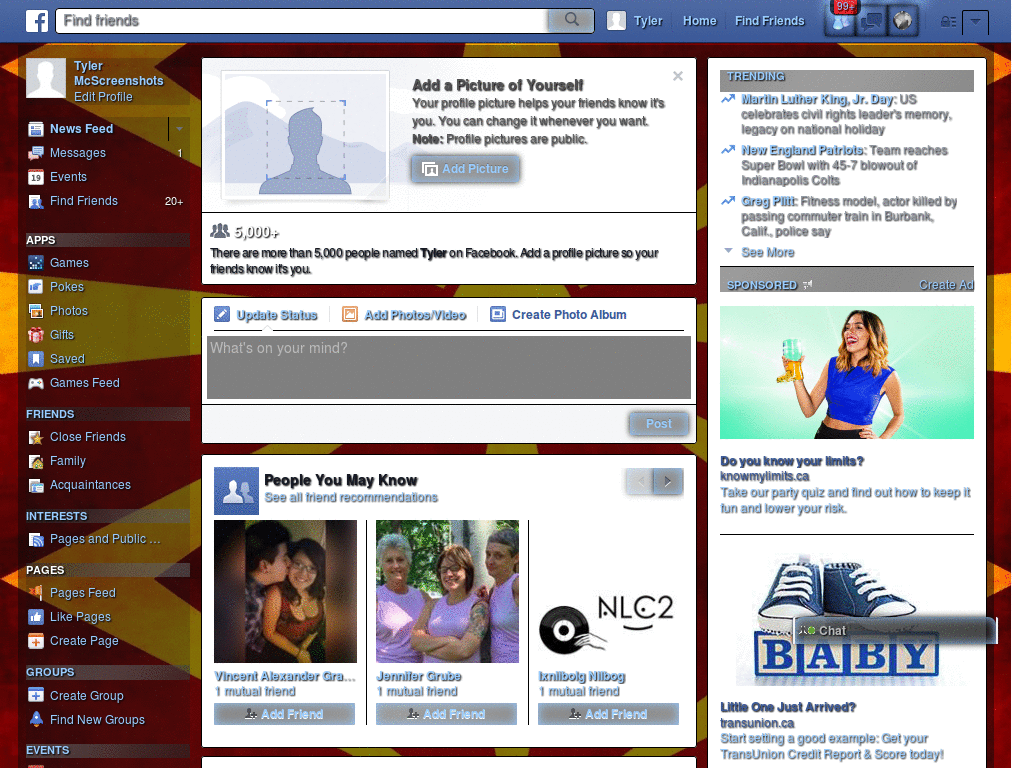Add Vincent Alexander Gra... as friend
Screen dimensions: 1024x768
(284, 714)
